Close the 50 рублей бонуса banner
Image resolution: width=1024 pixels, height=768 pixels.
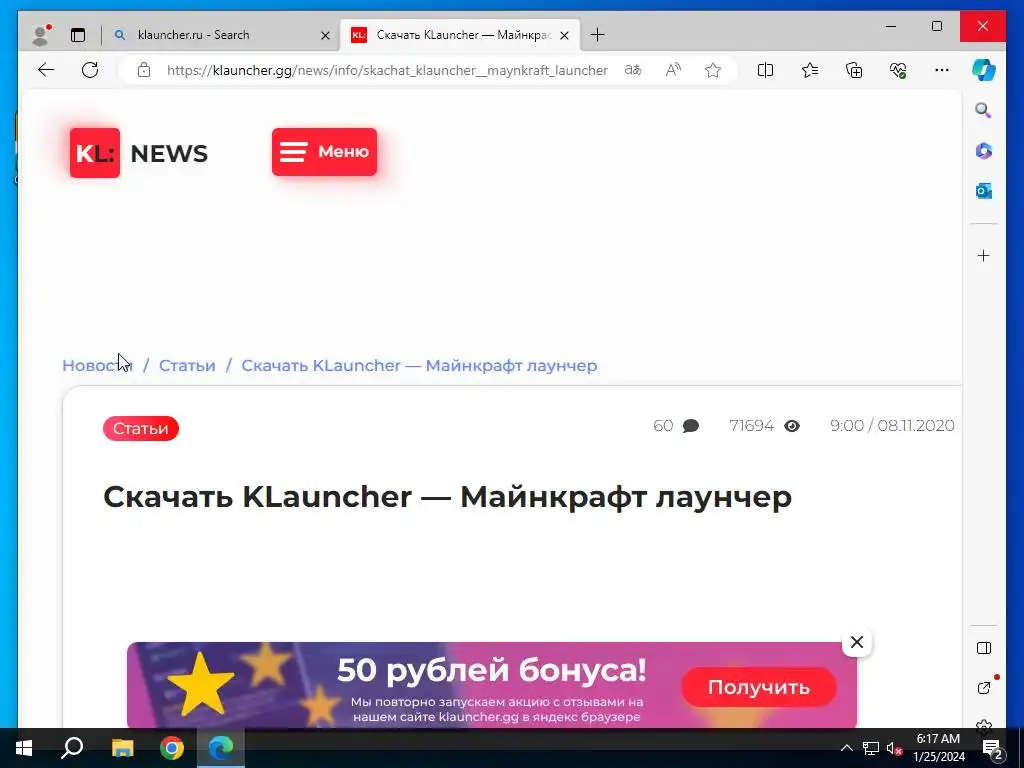click(x=857, y=642)
